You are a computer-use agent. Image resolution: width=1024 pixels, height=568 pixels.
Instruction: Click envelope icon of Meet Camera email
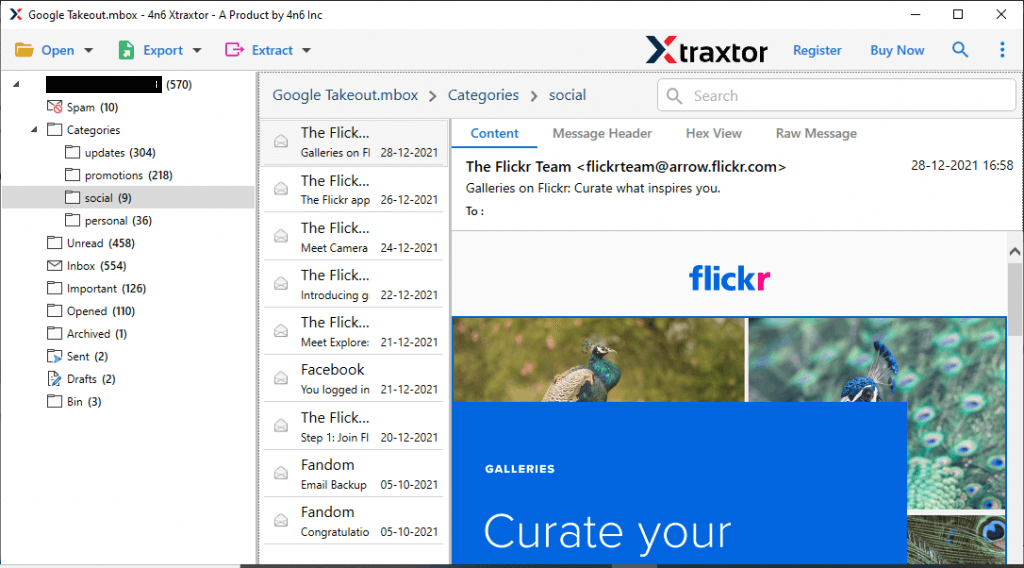point(281,236)
